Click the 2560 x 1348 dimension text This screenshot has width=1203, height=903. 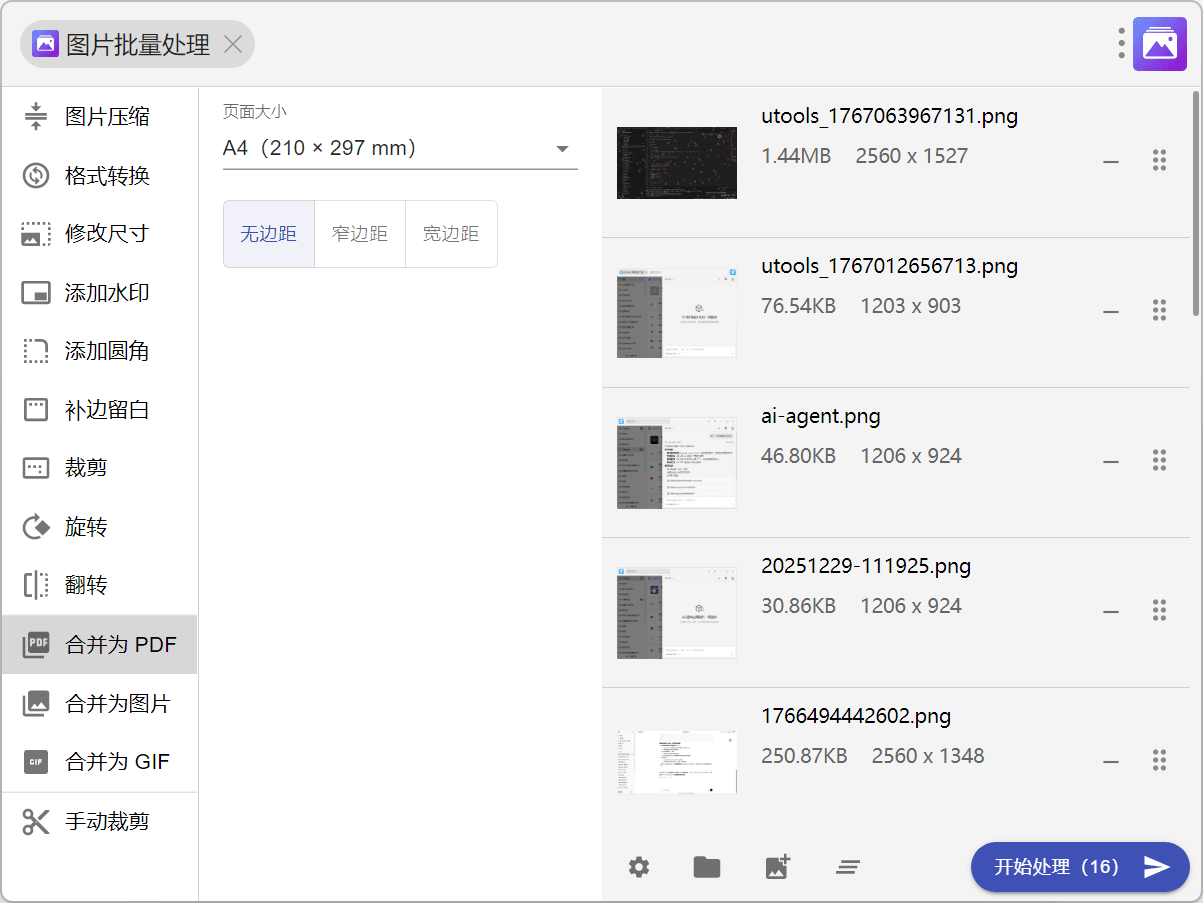(x=928, y=756)
